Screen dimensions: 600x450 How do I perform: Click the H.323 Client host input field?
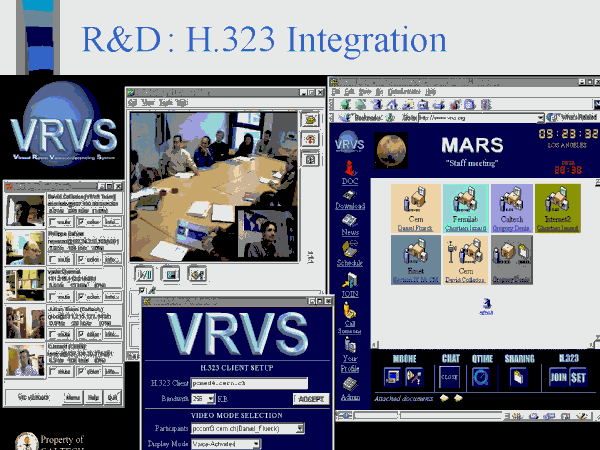point(249,383)
